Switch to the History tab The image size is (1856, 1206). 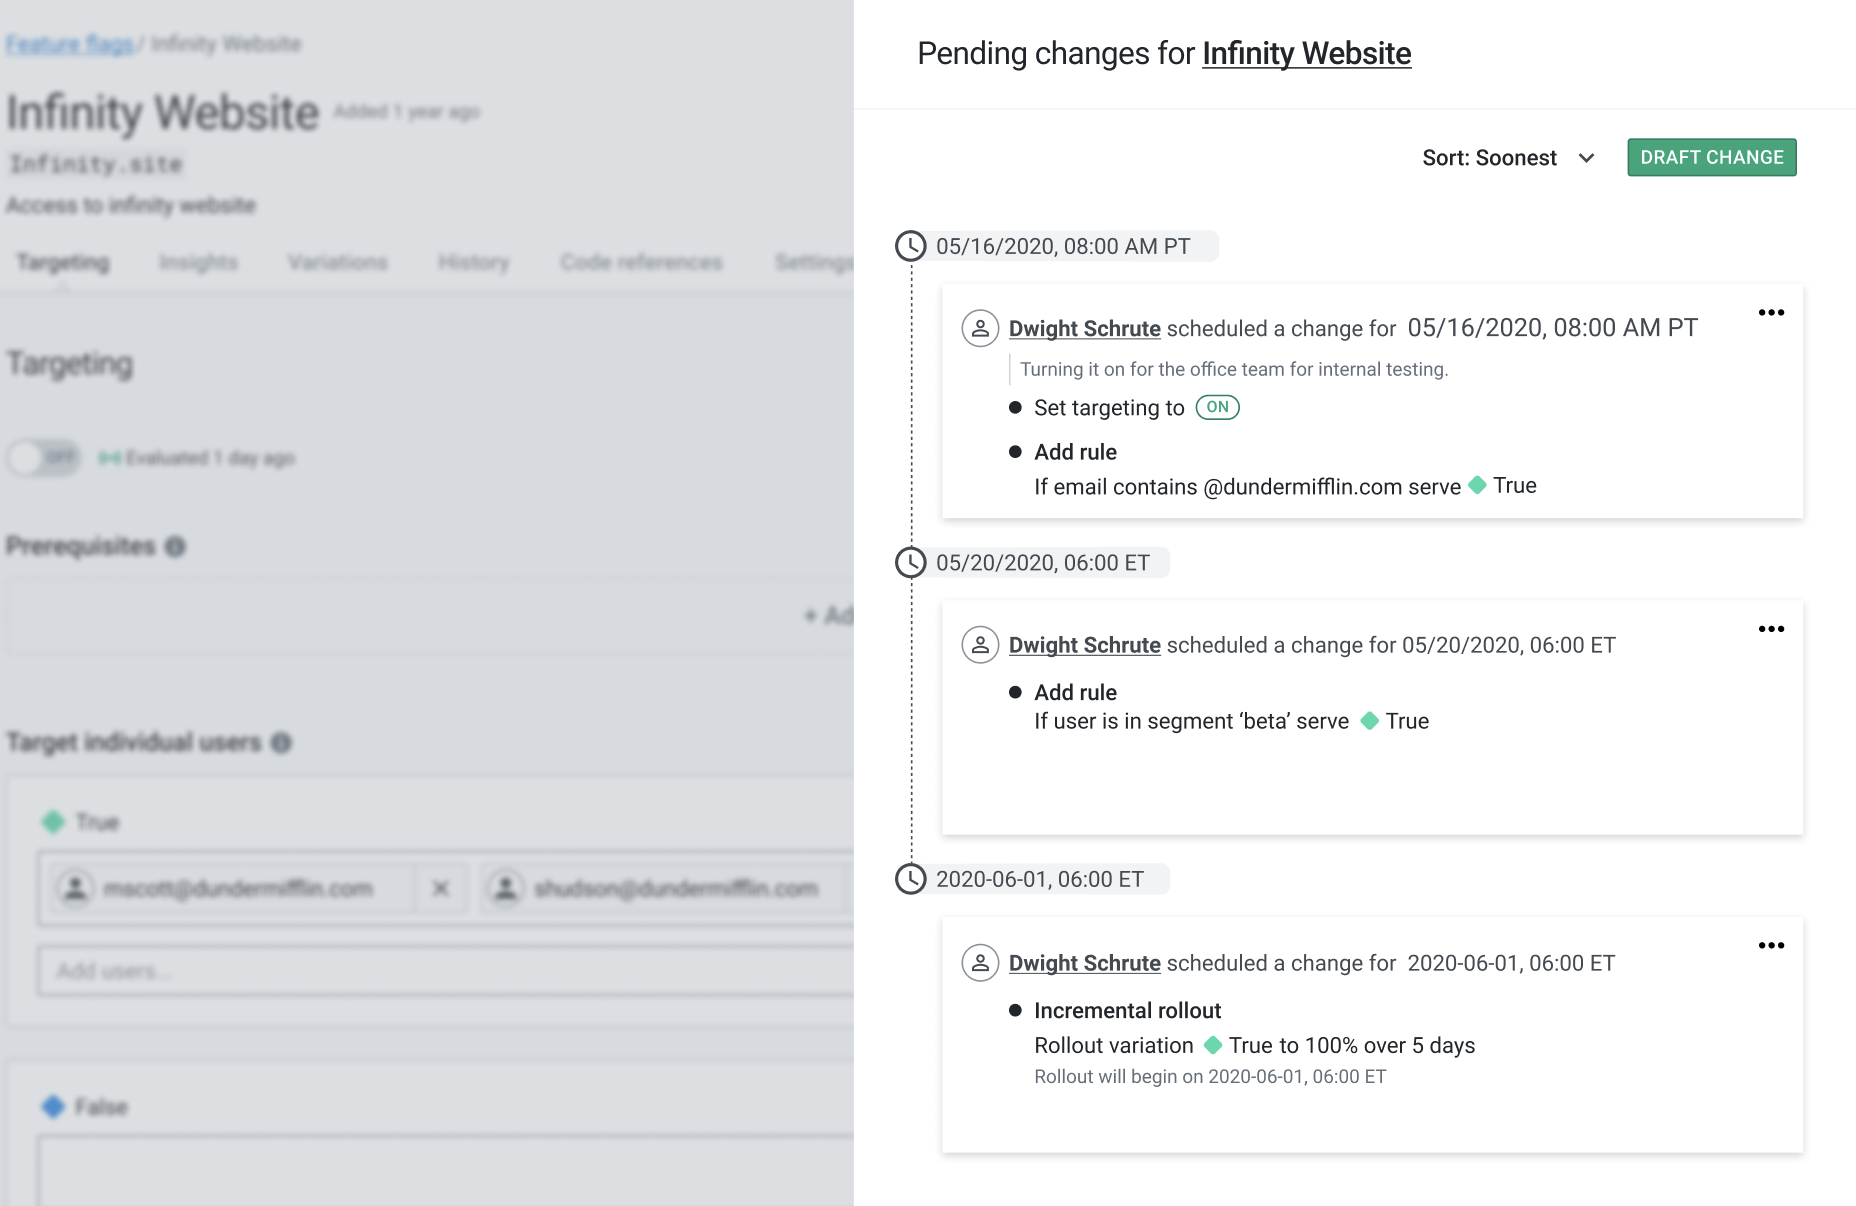(472, 262)
